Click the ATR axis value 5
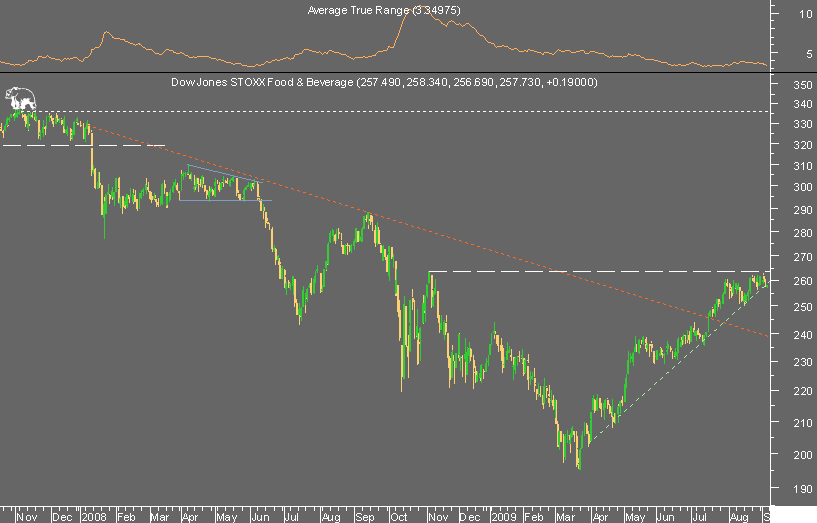Screen dimensions: 817x523 (809, 54)
